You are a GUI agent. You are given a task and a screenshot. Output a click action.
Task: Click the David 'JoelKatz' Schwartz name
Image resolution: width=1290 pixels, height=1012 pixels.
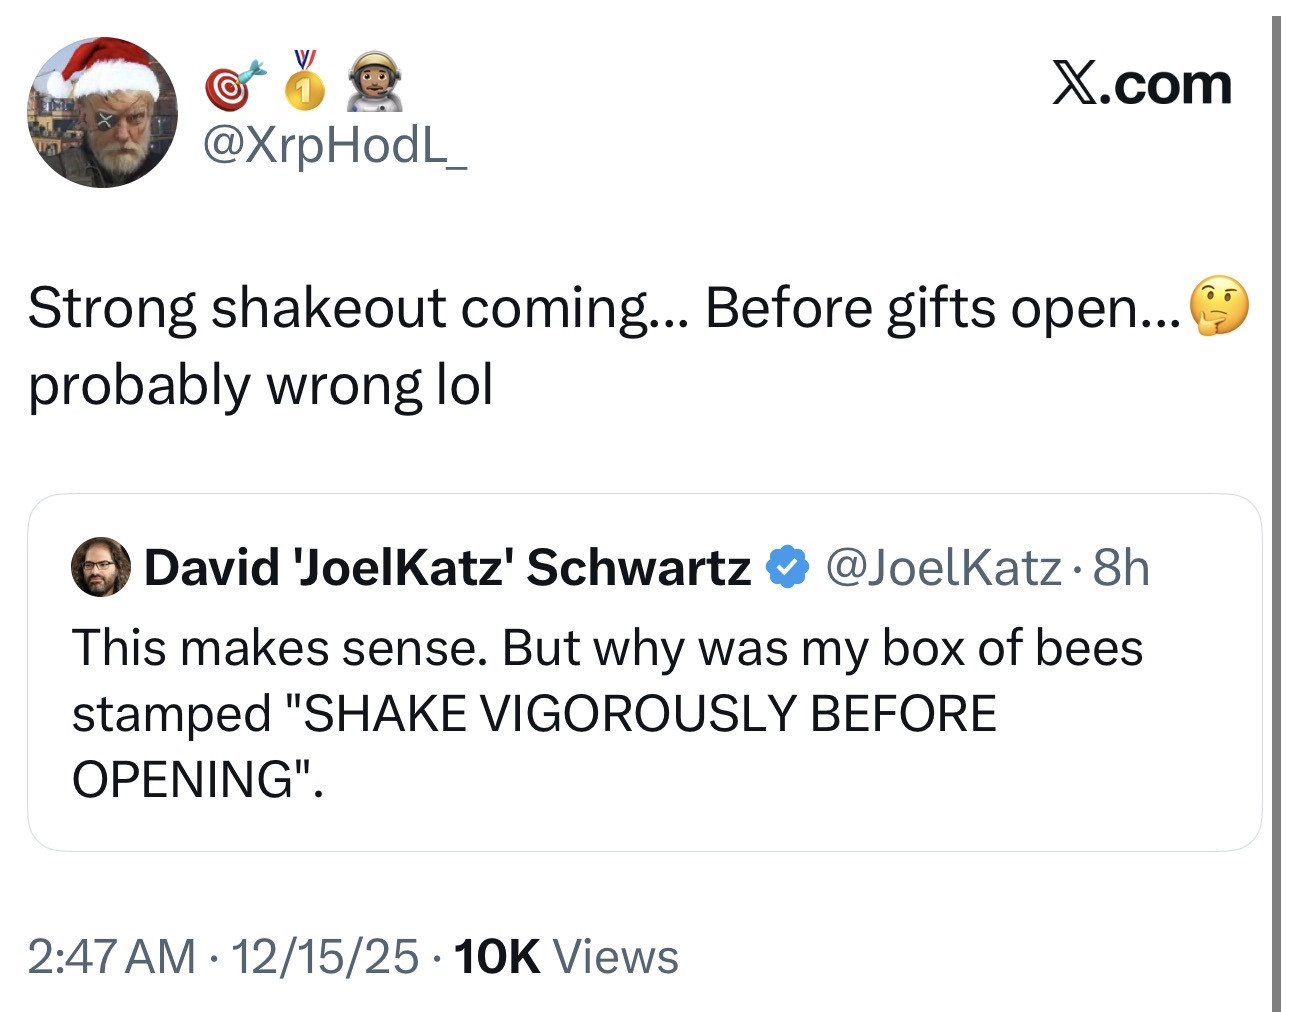(447, 568)
